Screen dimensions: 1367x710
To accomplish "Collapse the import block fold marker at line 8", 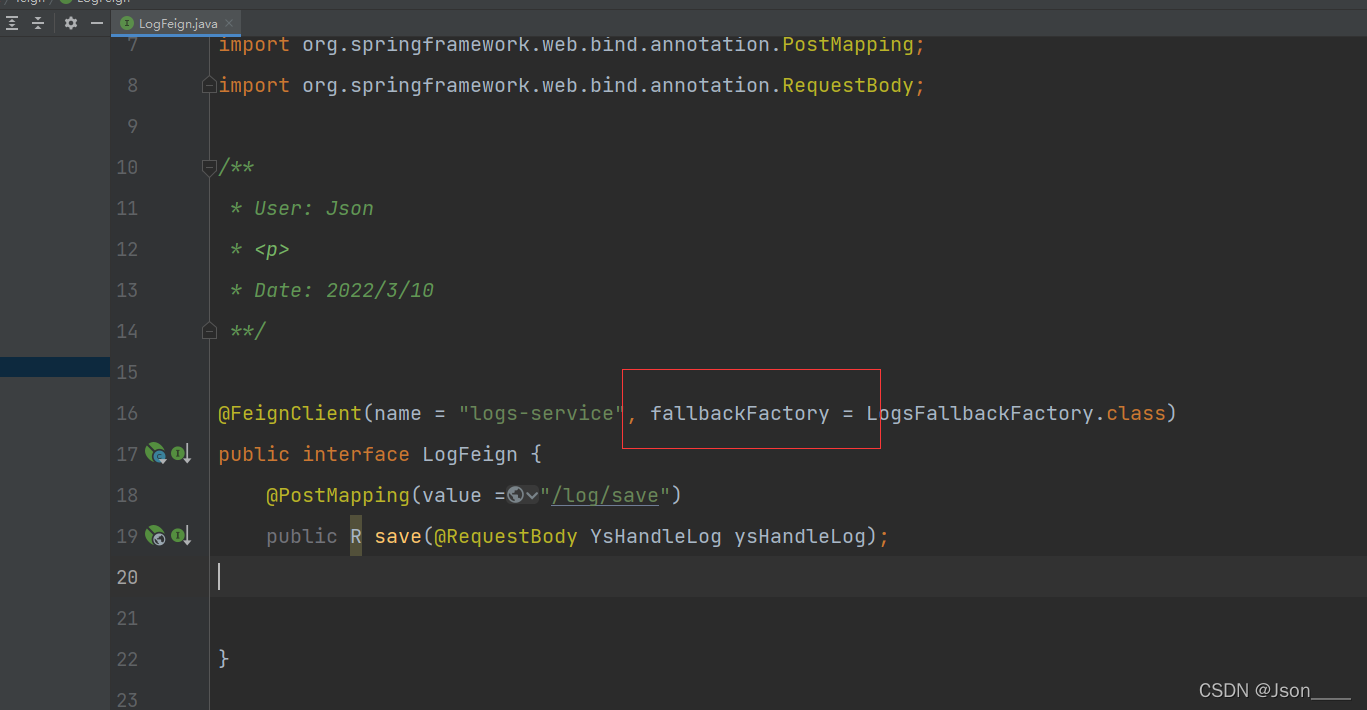I will [209, 85].
